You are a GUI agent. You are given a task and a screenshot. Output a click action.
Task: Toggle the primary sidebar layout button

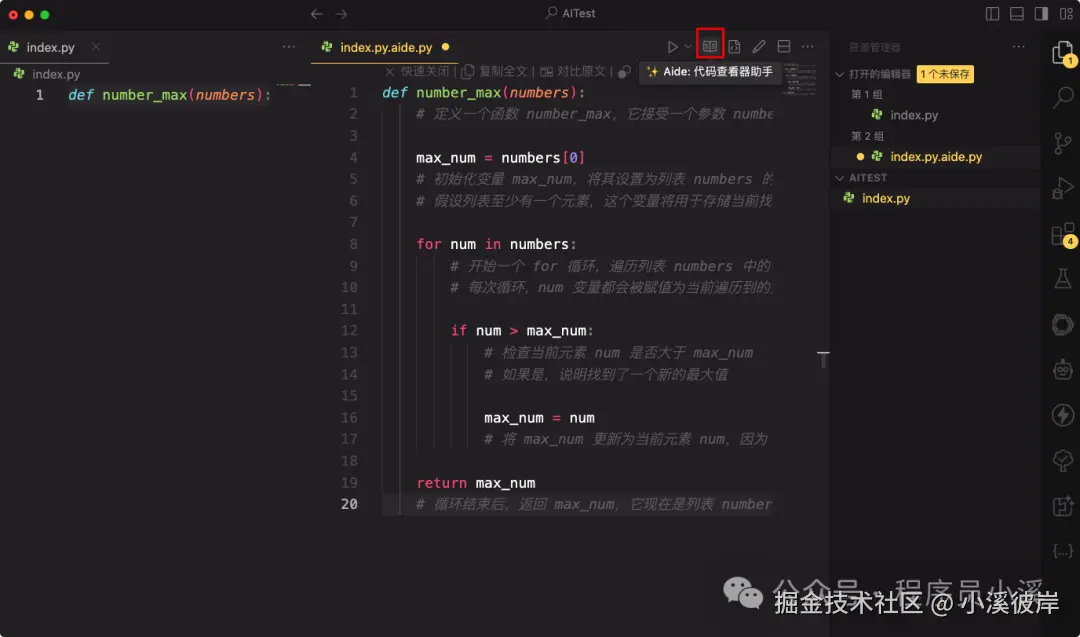click(992, 13)
